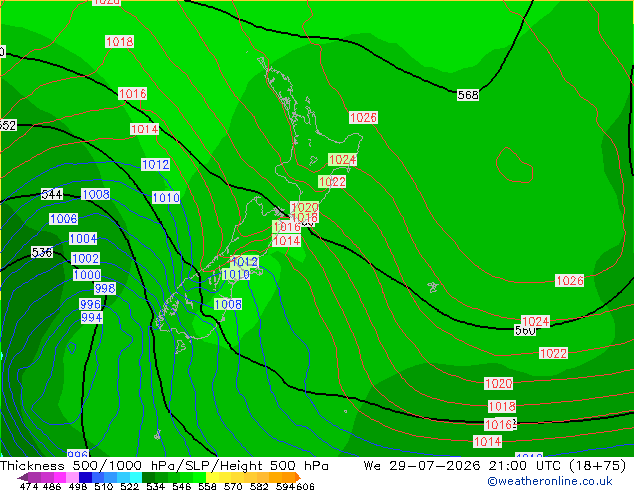This screenshot has height=490, width=634.
Task: Click the 536 height contour label
Action: pyautogui.click(x=42, y=253)
